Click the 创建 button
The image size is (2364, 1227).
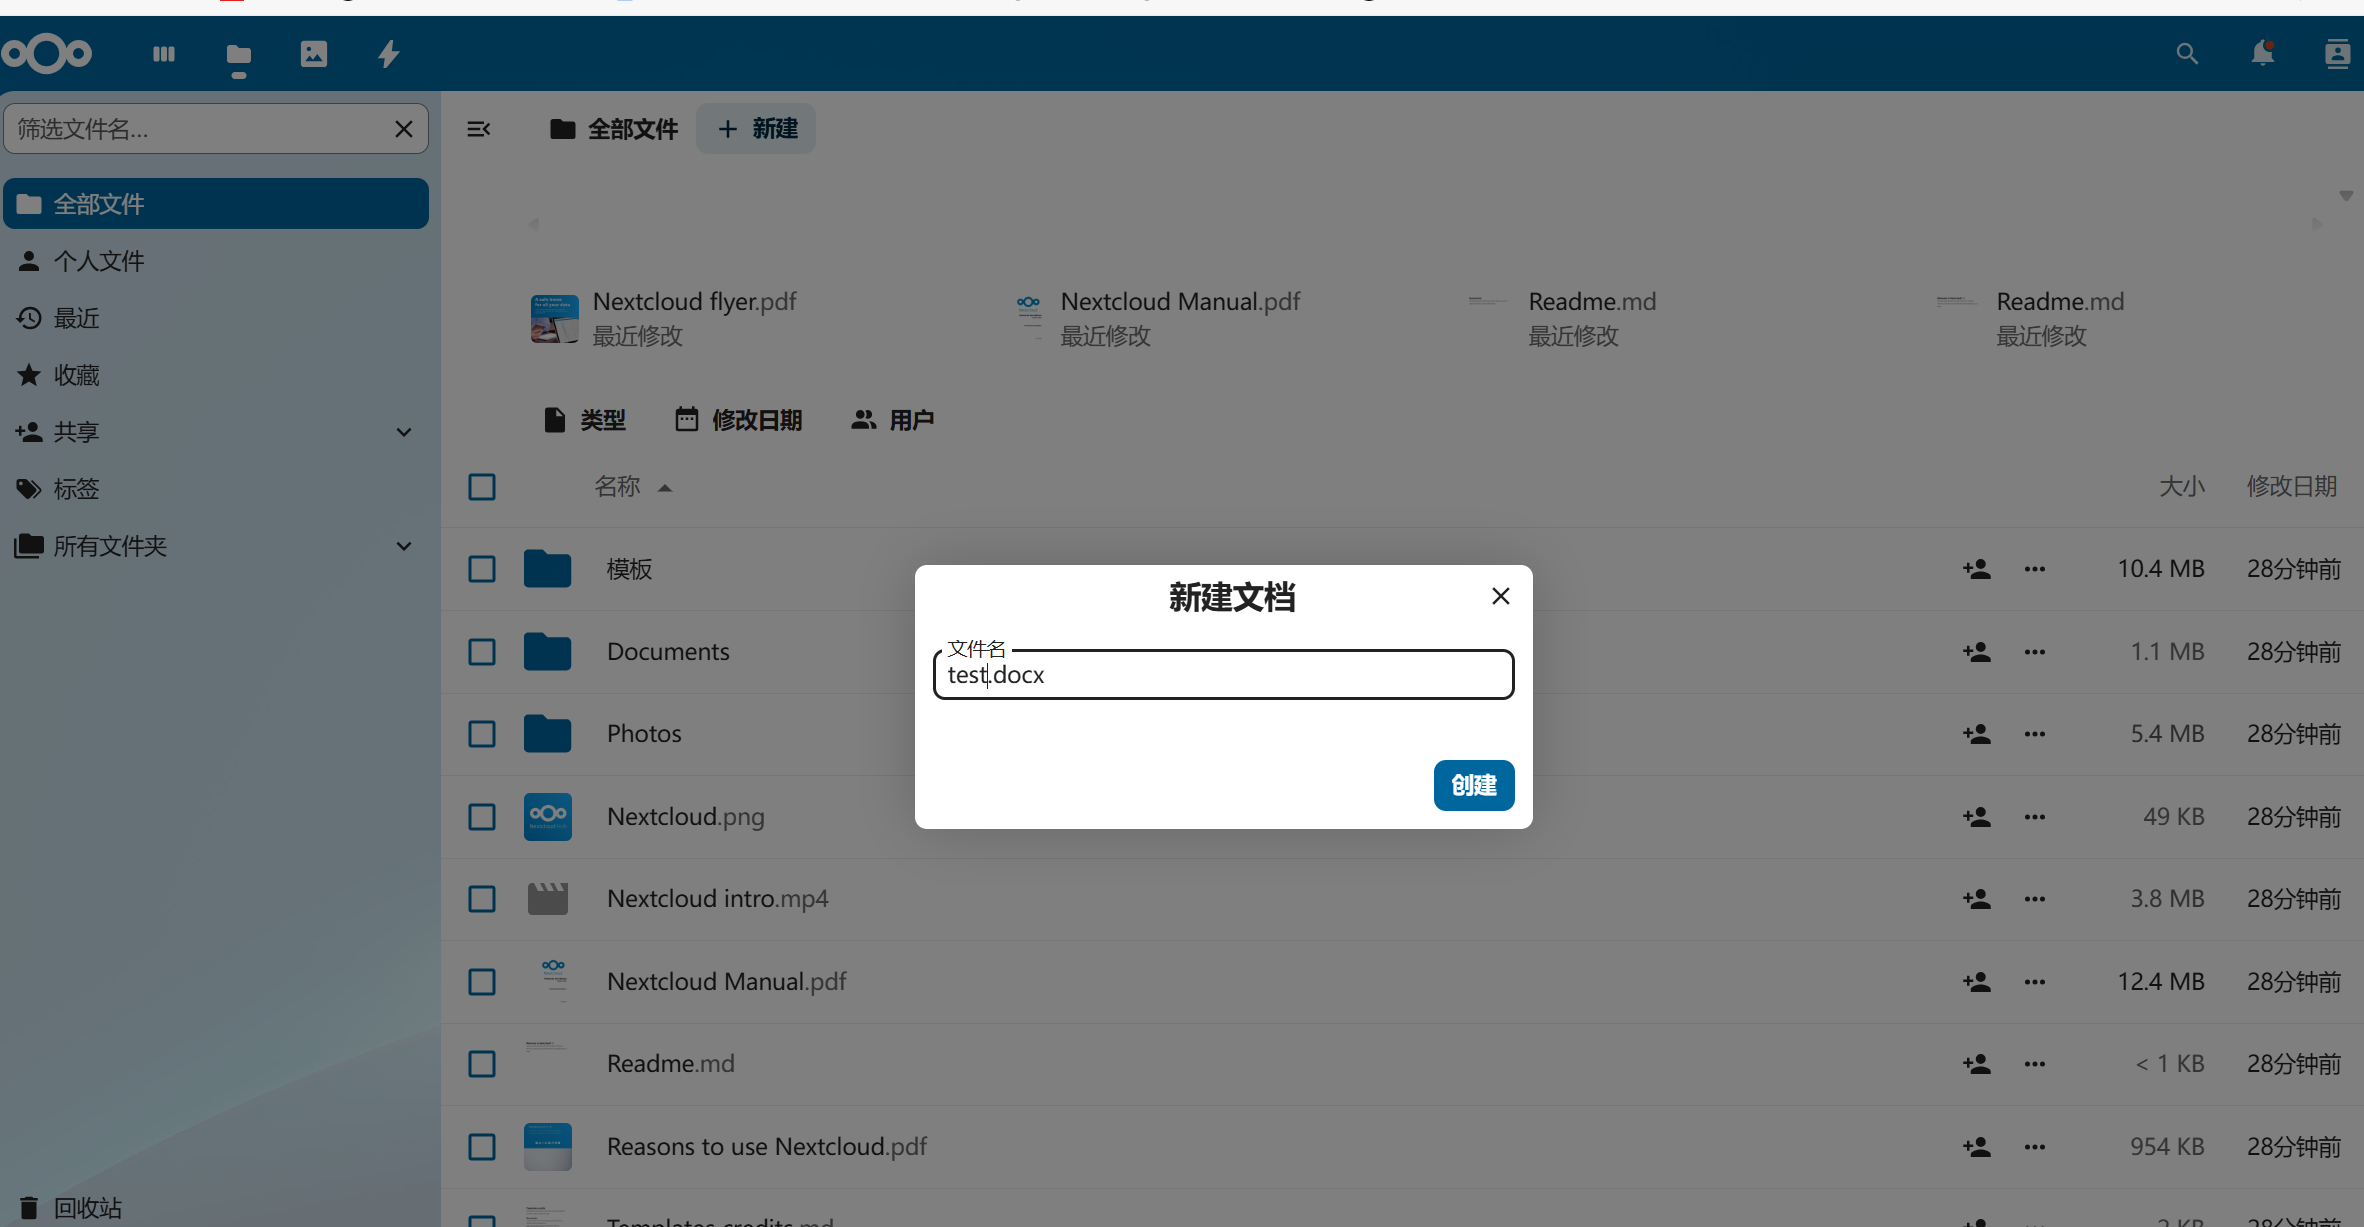[1473, 785]
